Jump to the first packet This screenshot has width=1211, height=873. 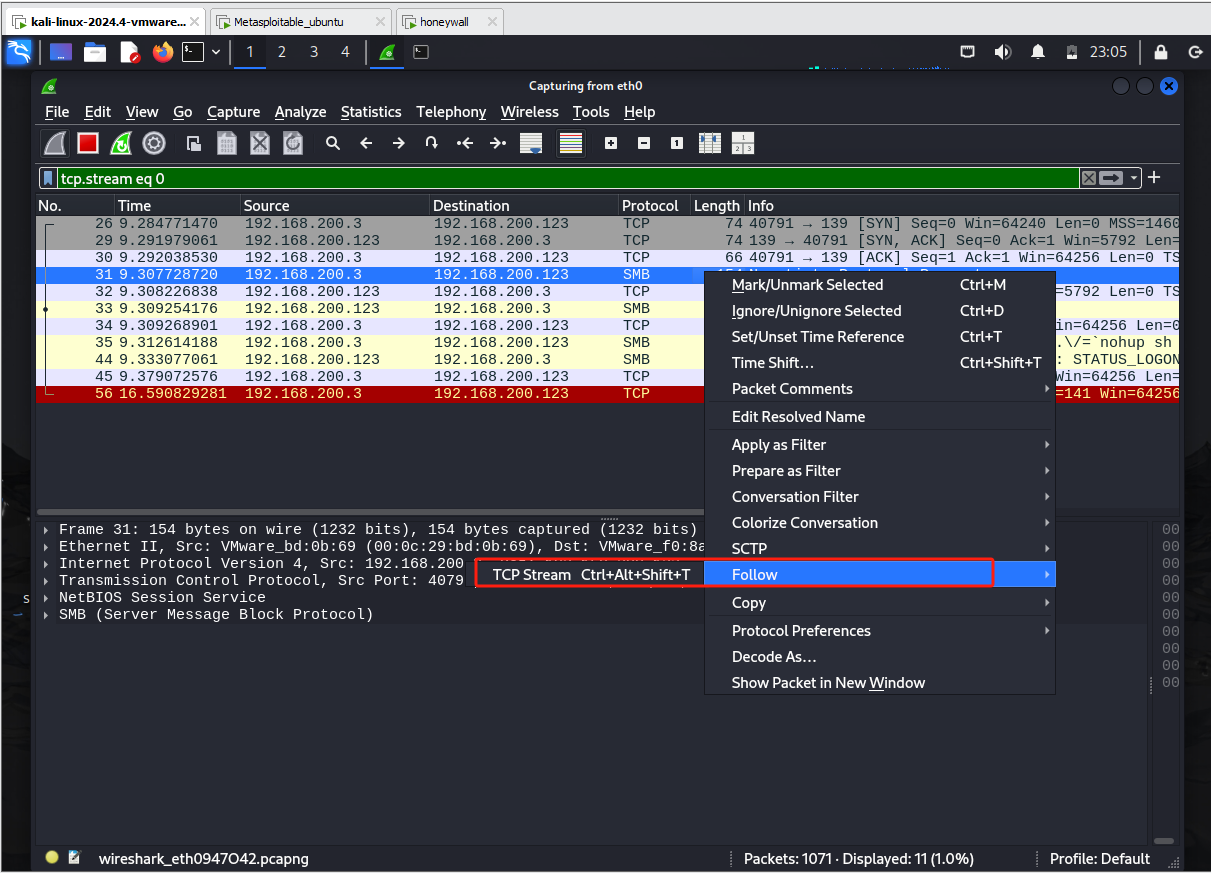pos(465,143)
